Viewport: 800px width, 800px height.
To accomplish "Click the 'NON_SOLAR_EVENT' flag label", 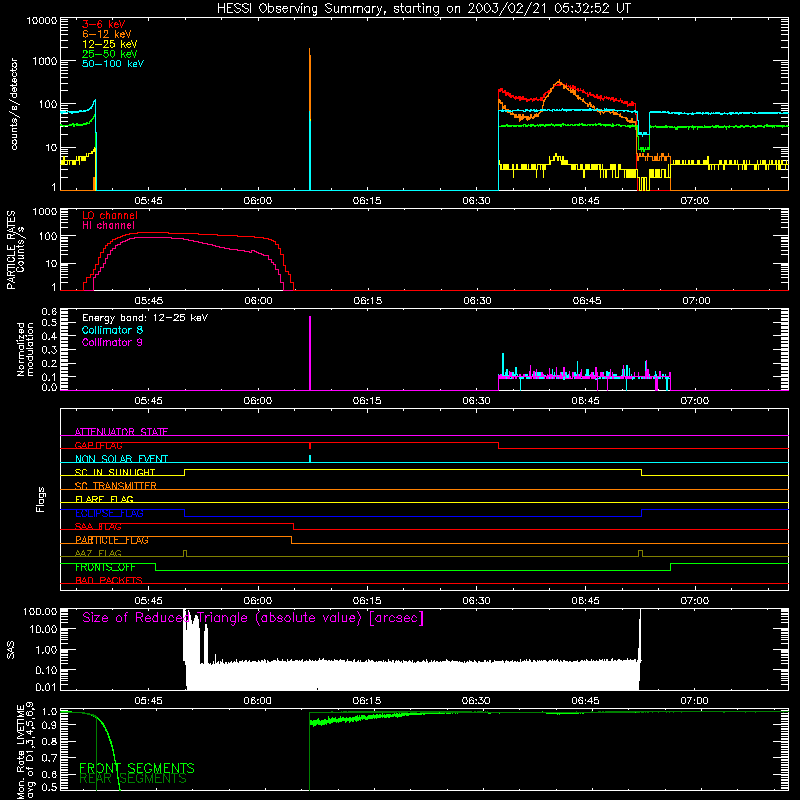I will 121,459.
